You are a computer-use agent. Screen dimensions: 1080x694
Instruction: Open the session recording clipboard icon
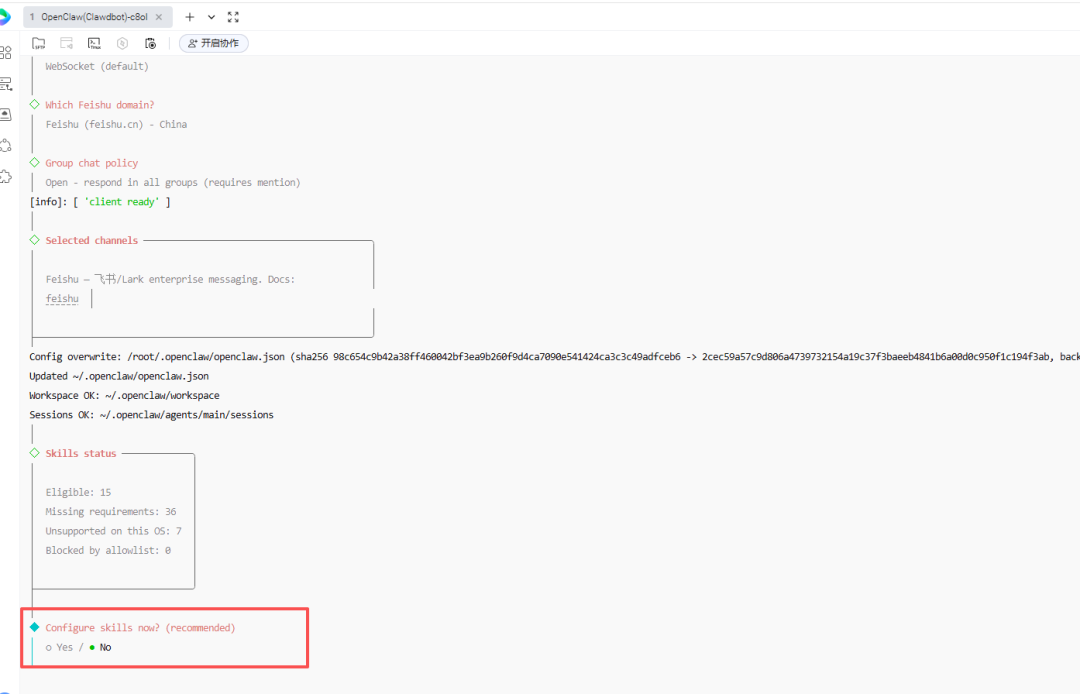pos(150,43)
